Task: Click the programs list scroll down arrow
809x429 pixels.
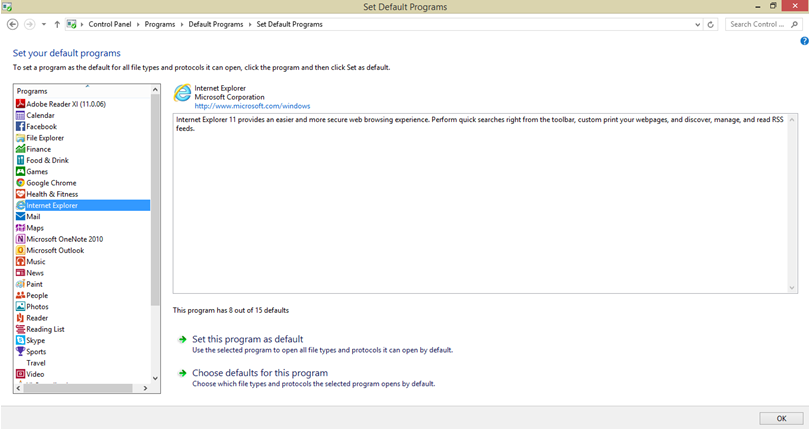Action: pos(155,378)
